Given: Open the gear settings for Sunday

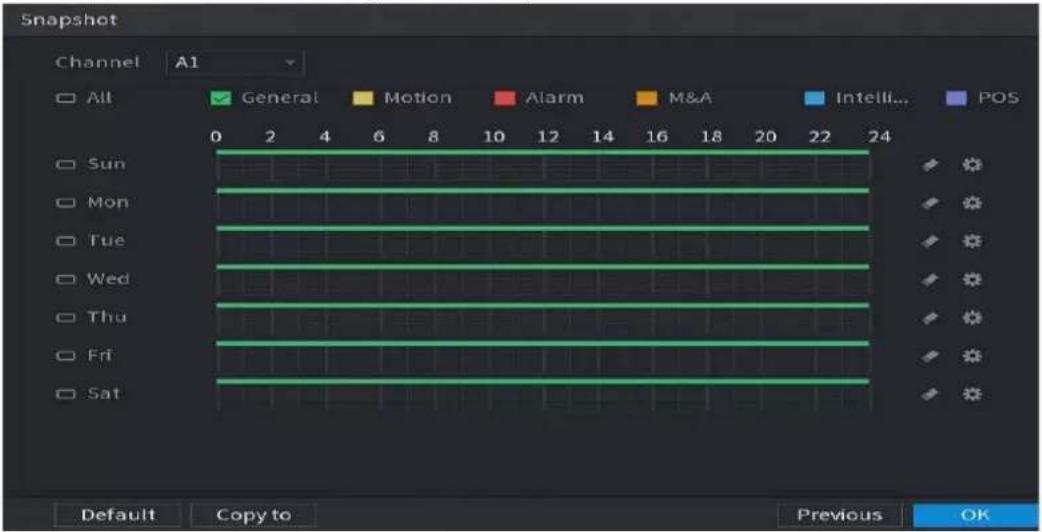Looking at the screenshot, I should pyautogui.click(x=972, y=164).
